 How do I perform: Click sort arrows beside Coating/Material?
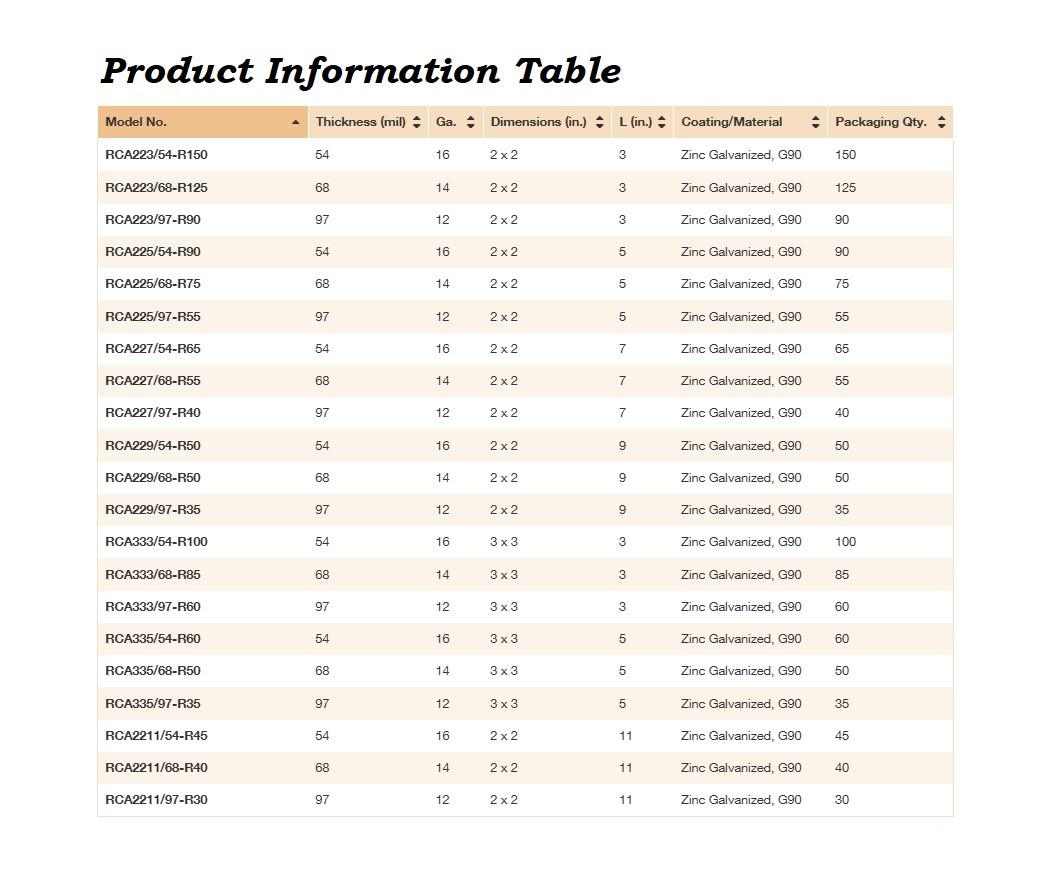click(x=815, y=122)
